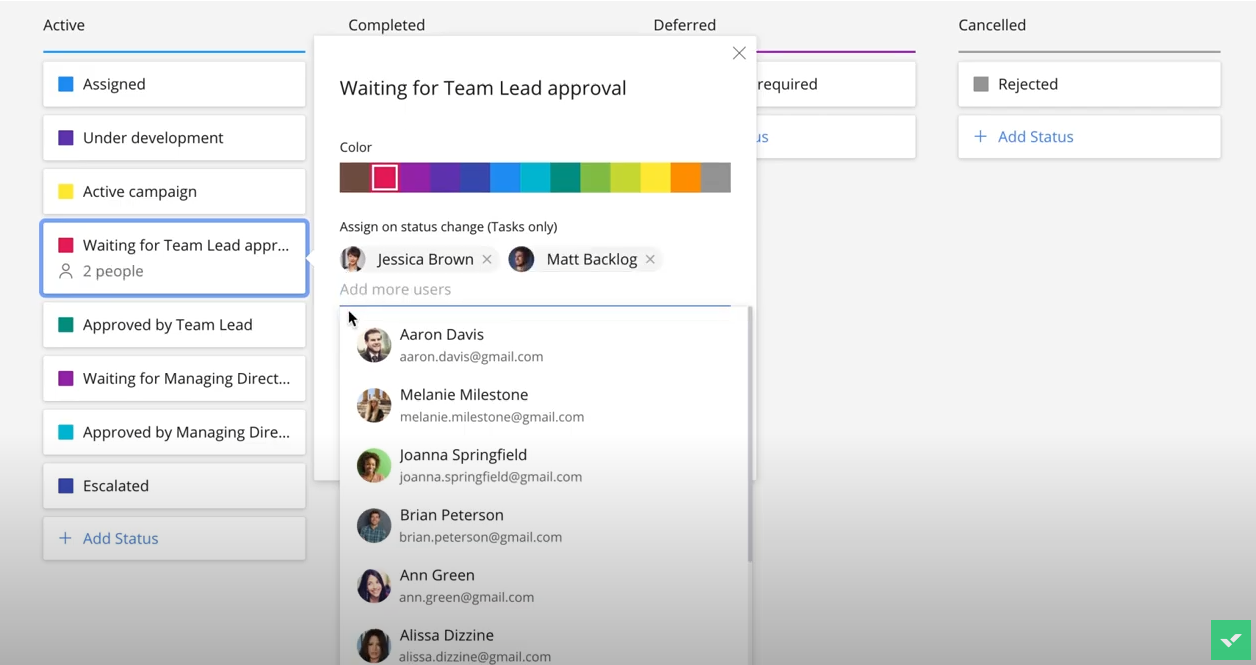Click Melanie Milestone's profile photo
The image size is (1256, 665).
coord(374,405)
